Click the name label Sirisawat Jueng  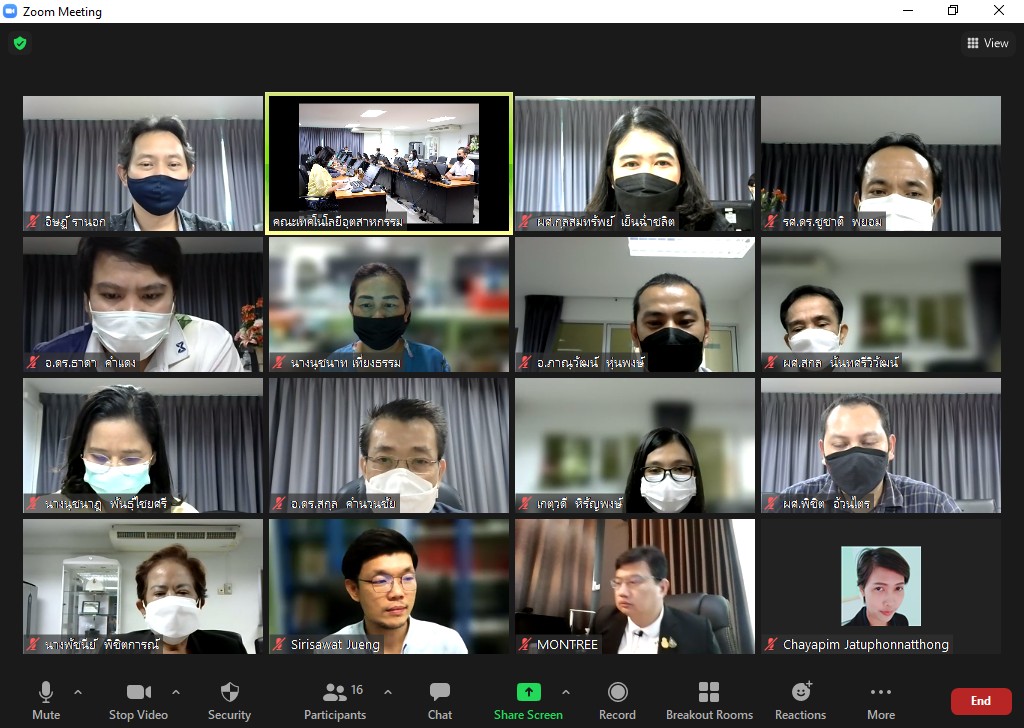(335, 644)
